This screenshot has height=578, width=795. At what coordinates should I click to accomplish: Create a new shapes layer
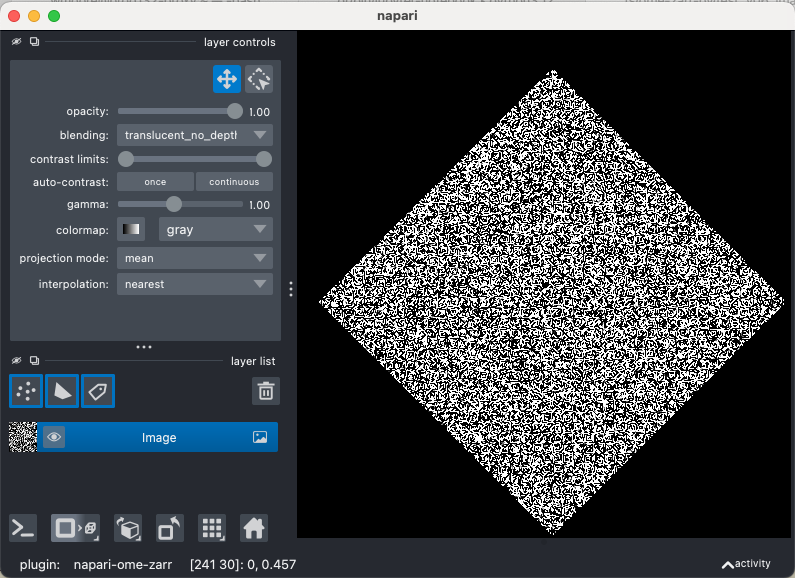pyautogui.click(x=62, y=391)
